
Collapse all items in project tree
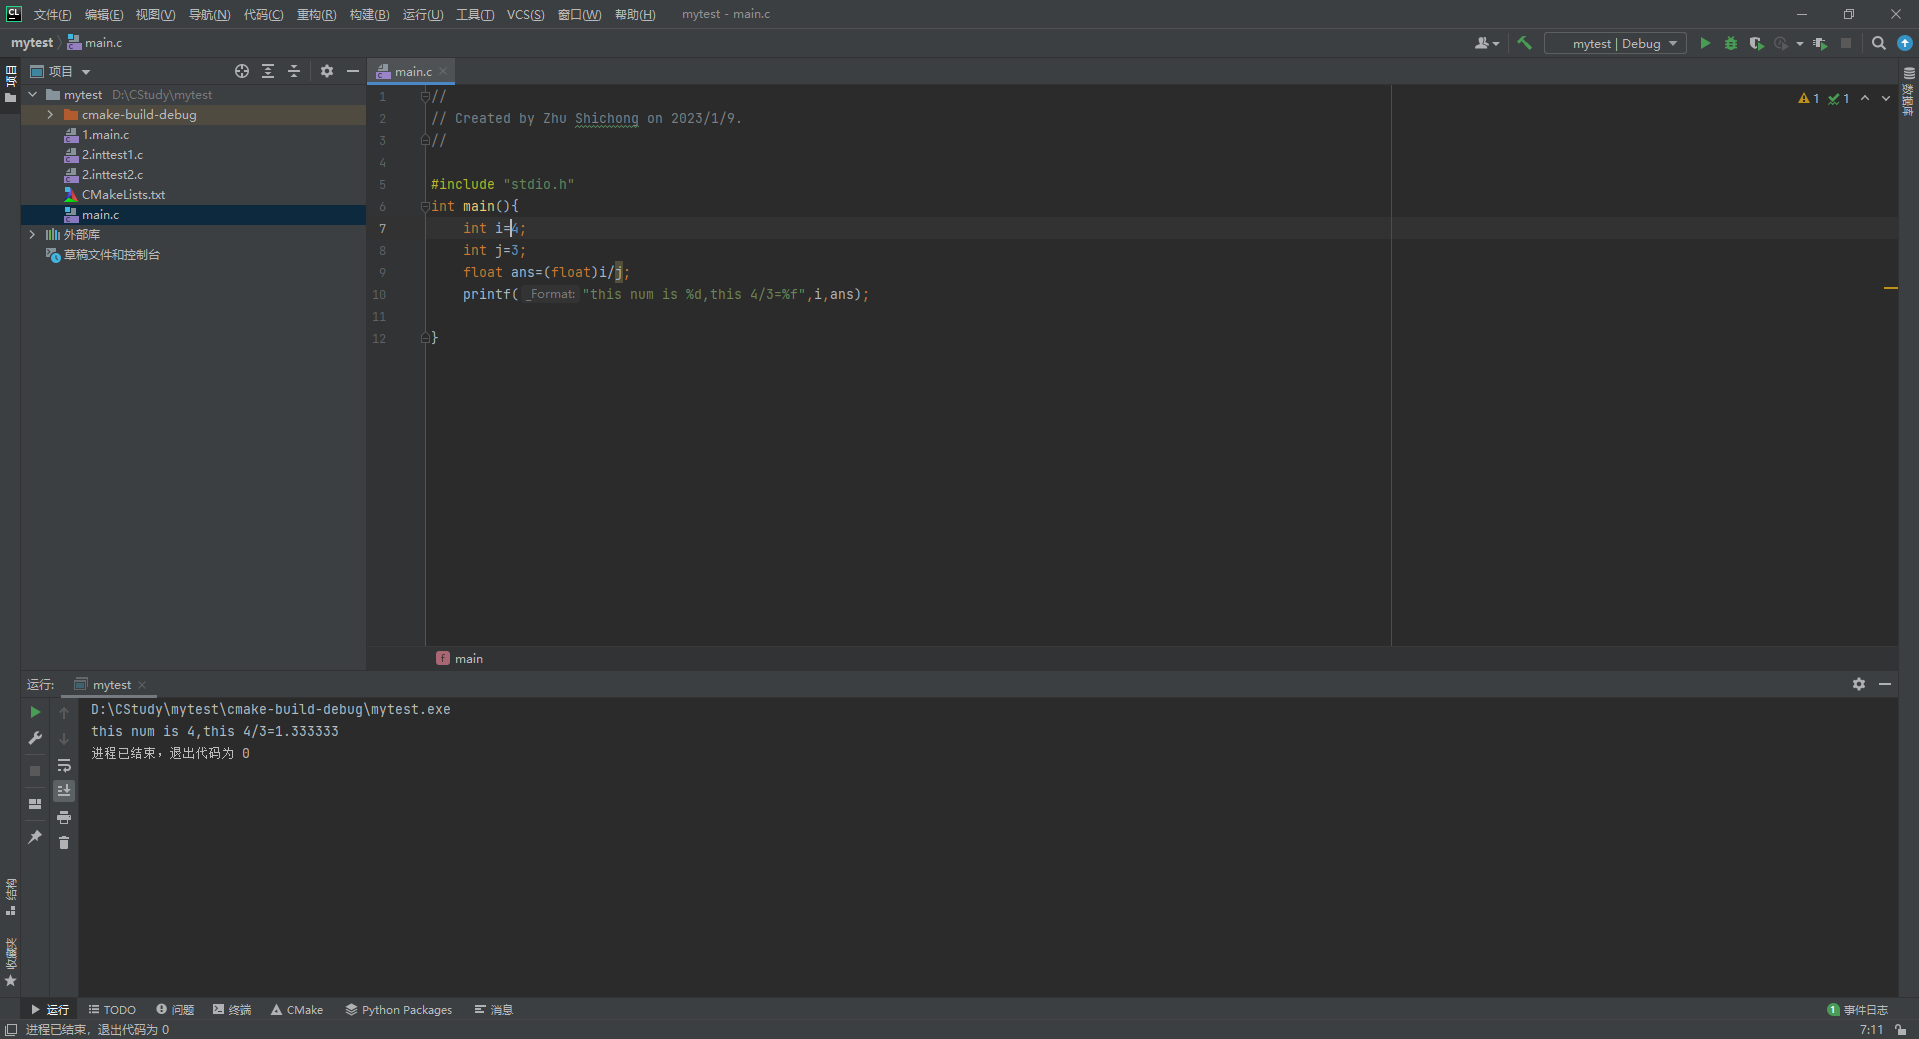coord(294,71)
